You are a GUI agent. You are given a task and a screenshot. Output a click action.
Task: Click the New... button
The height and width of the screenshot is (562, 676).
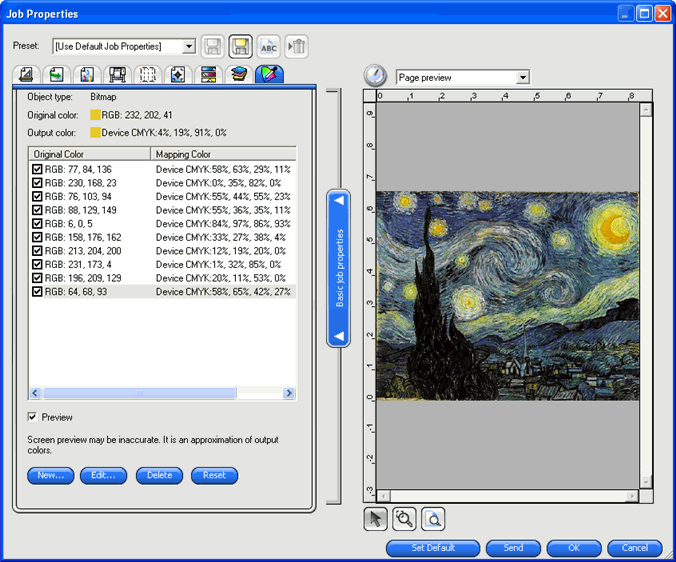click(51, 475)
